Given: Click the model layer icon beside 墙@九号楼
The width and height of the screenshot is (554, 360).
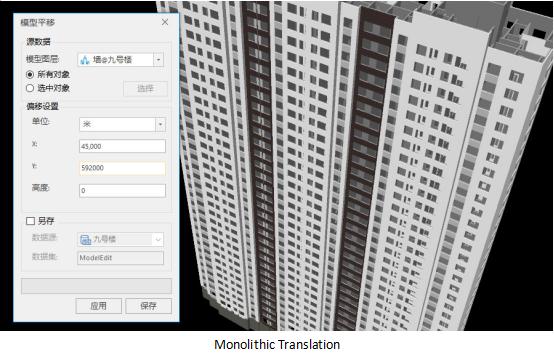Looking at the screenshot, I should (84, 60).
